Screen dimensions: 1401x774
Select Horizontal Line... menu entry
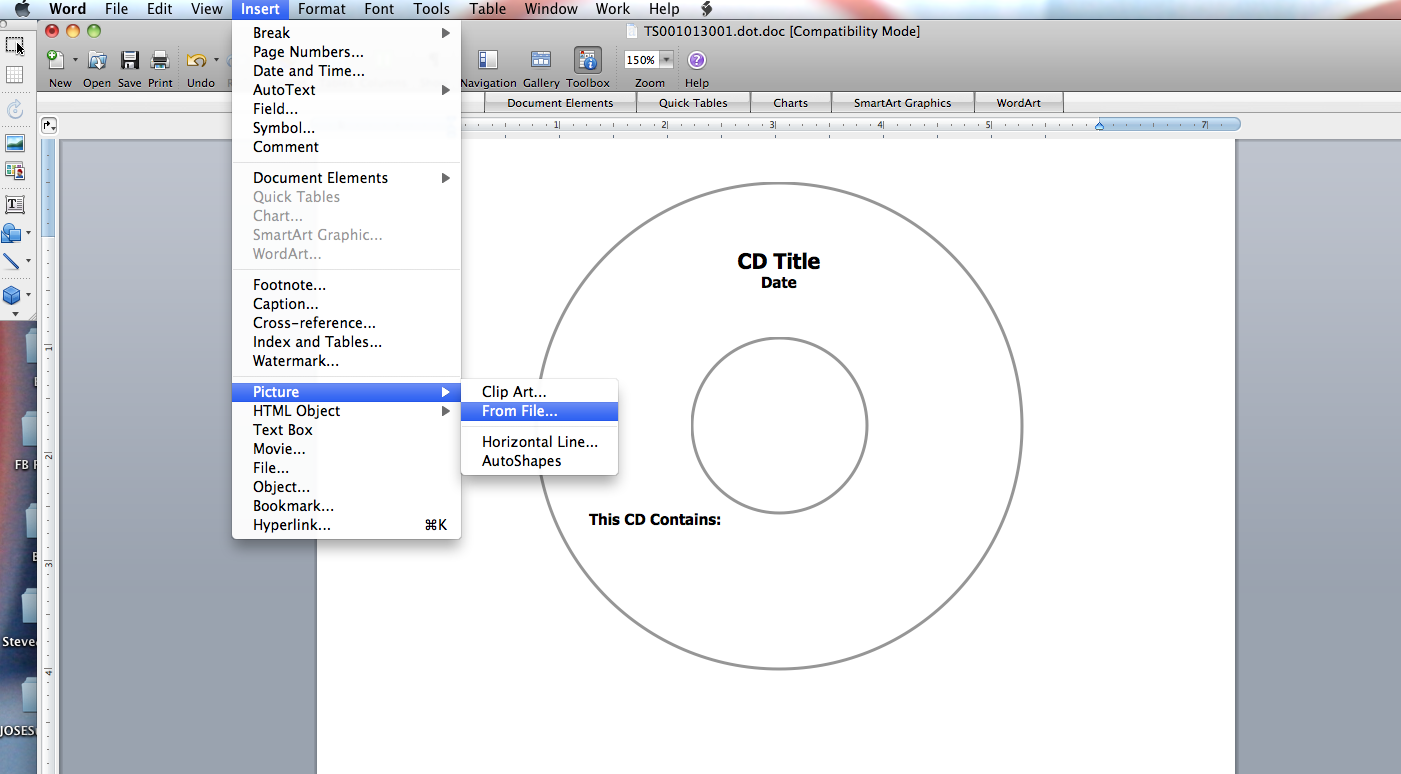[539, 442]
